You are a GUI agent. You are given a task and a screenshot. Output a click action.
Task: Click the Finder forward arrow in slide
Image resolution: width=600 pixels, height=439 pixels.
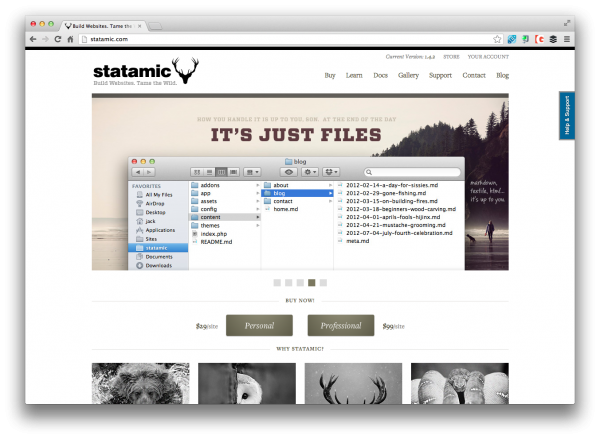coord(149,172)
